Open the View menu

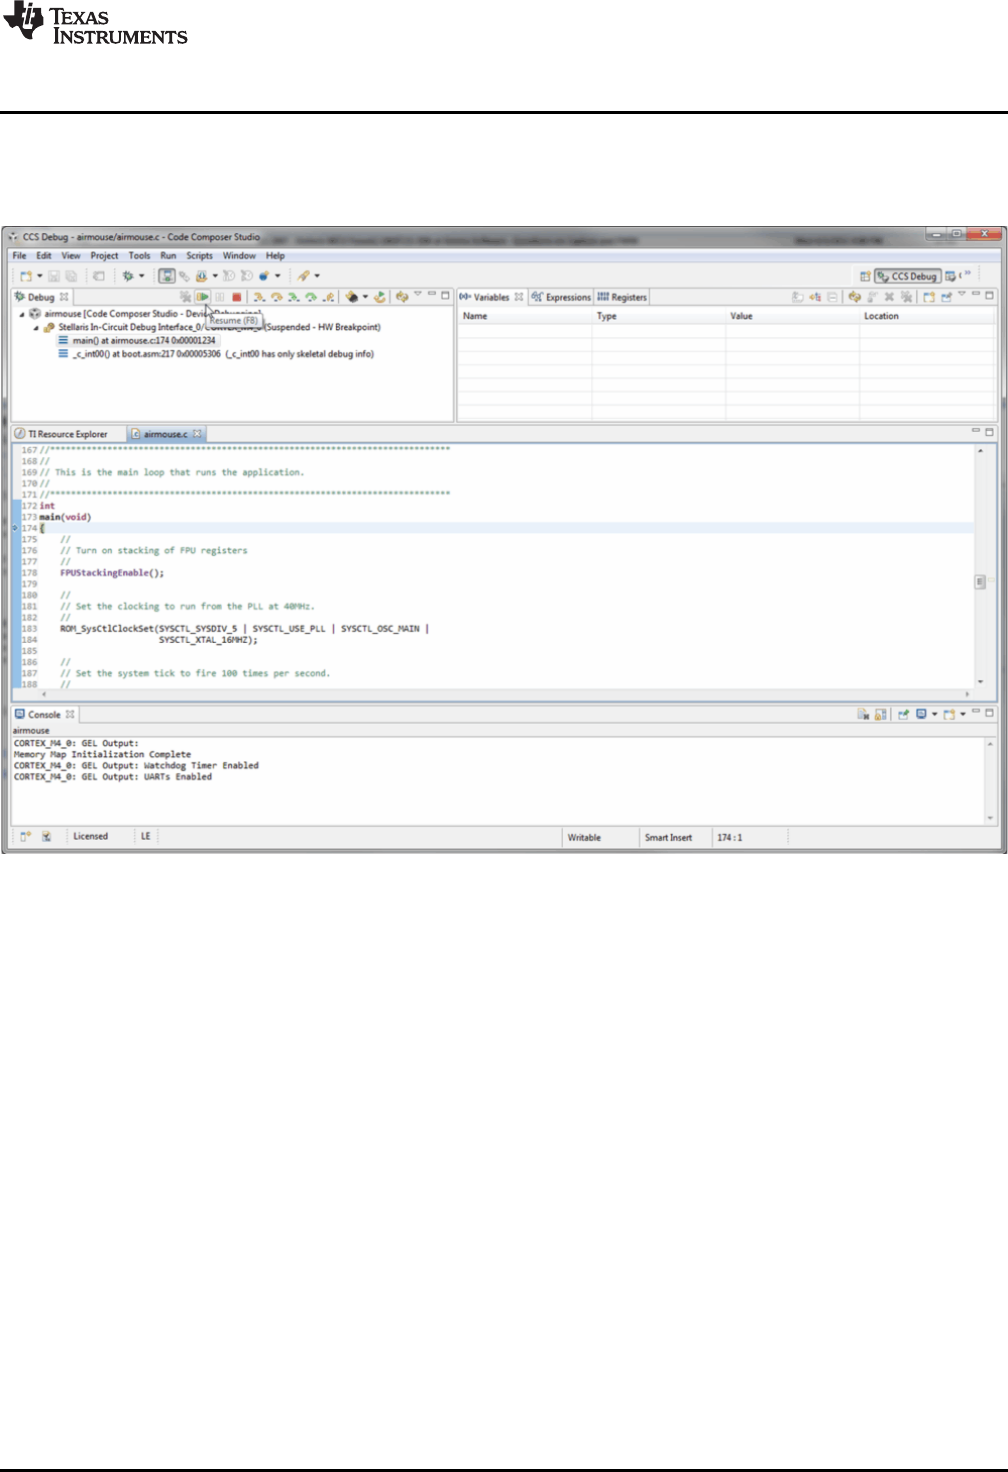pyautogui.click(x=71, y=256)
